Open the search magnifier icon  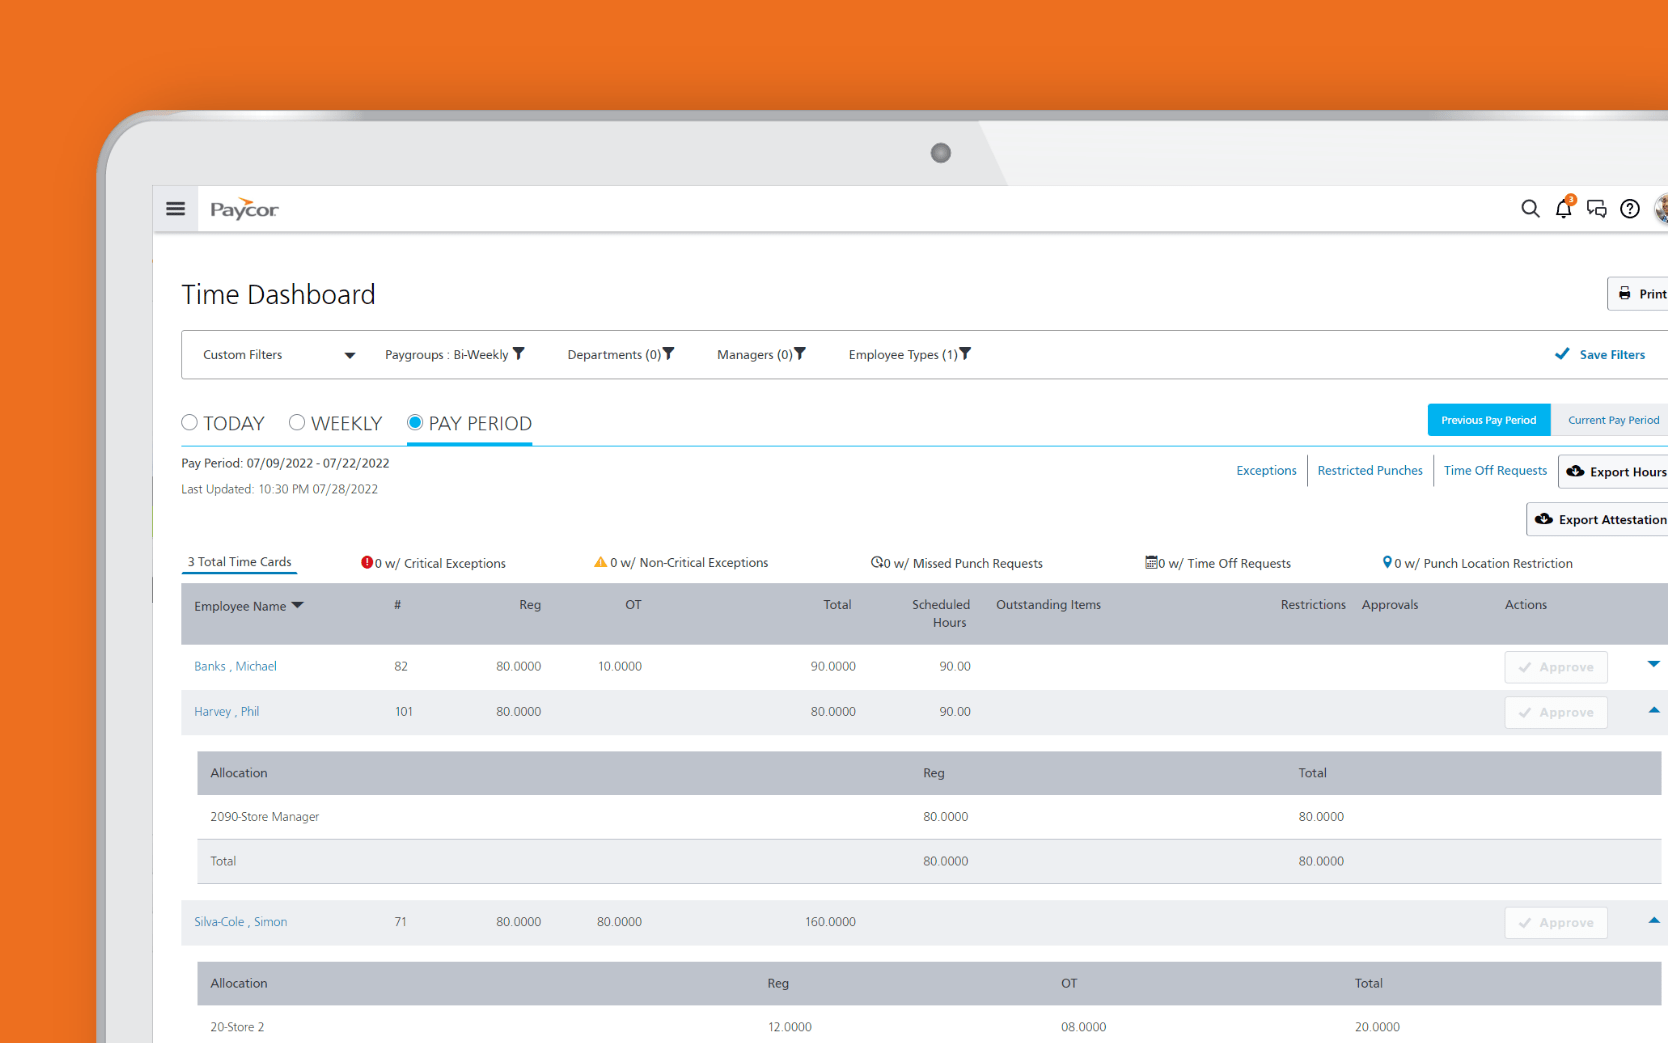1530,209
